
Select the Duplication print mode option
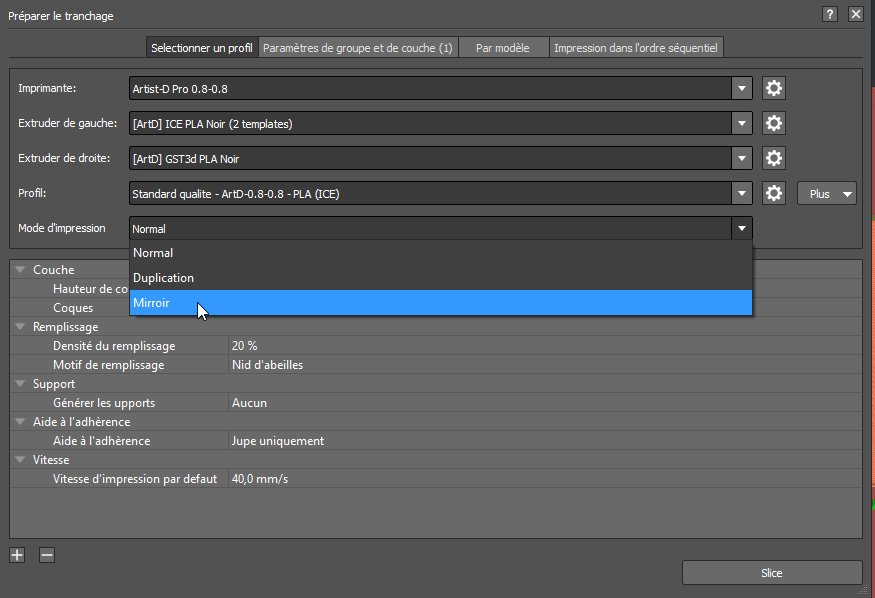tap(441, 278)
